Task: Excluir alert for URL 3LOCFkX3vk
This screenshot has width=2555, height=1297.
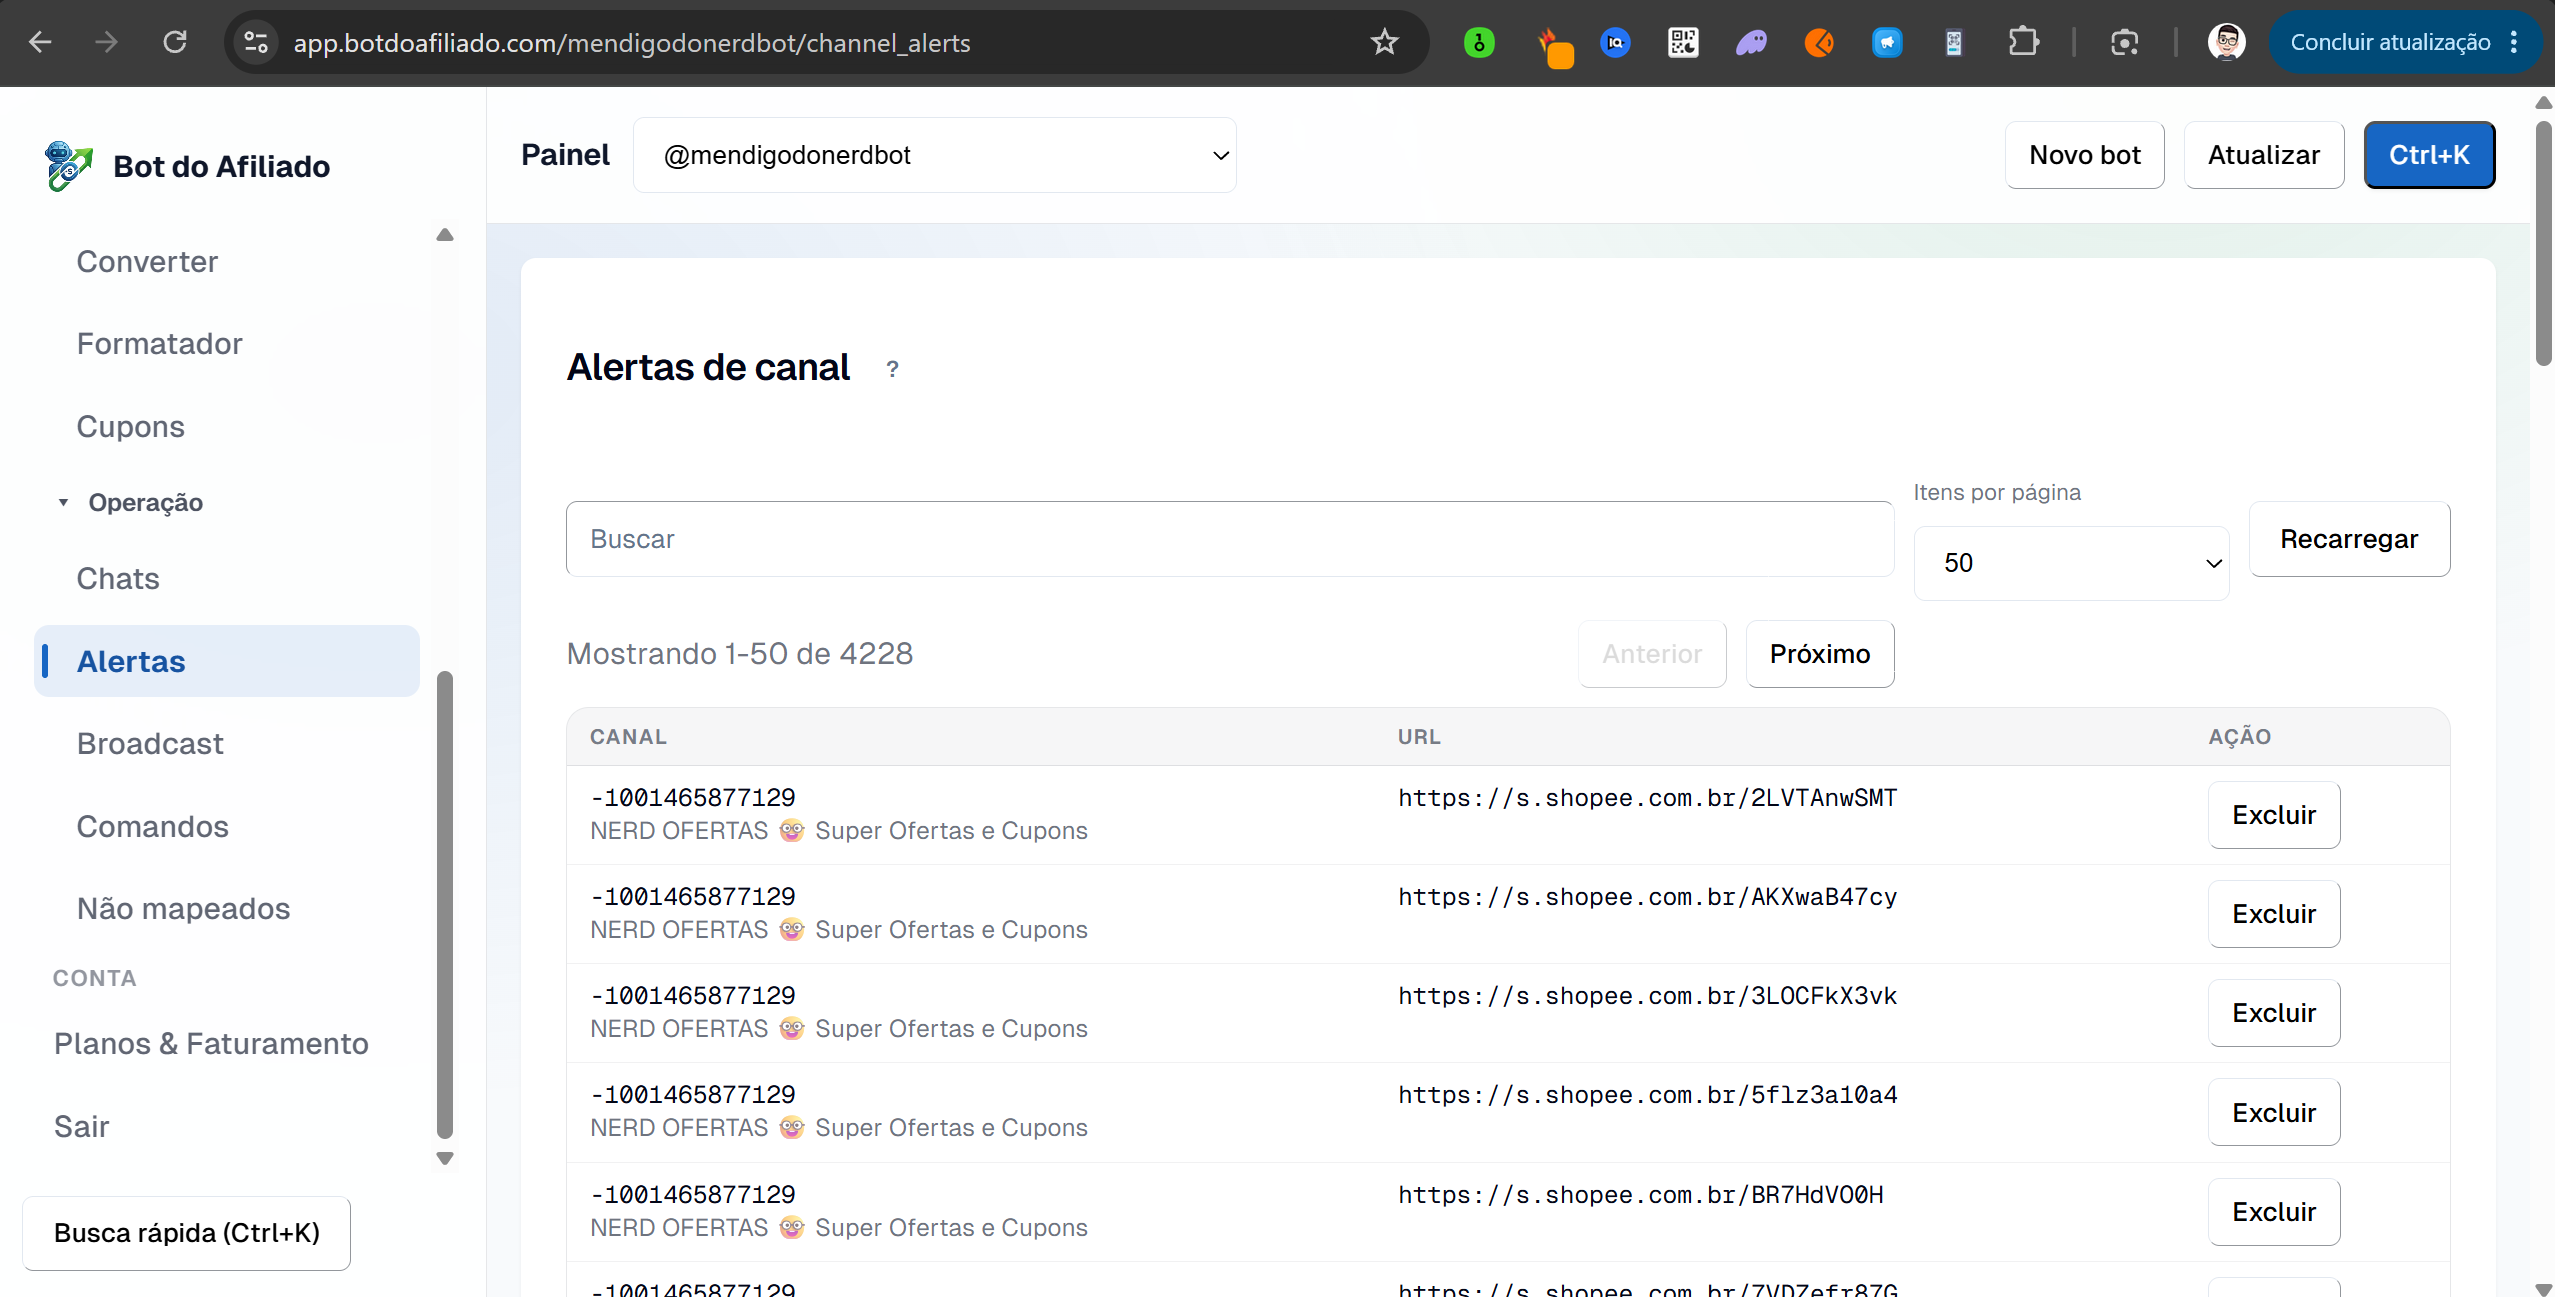Action: click(2274, 1013)
